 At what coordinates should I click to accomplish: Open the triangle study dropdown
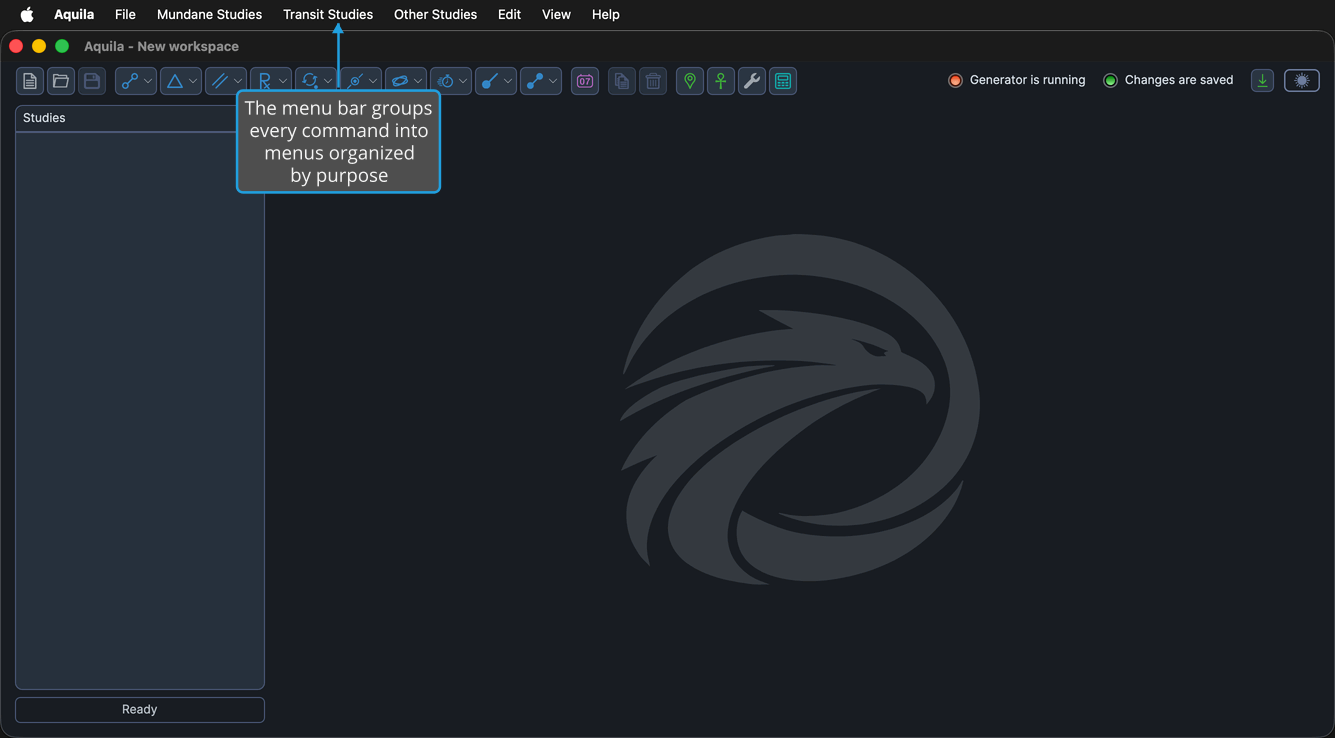click(x=181, y=81)
